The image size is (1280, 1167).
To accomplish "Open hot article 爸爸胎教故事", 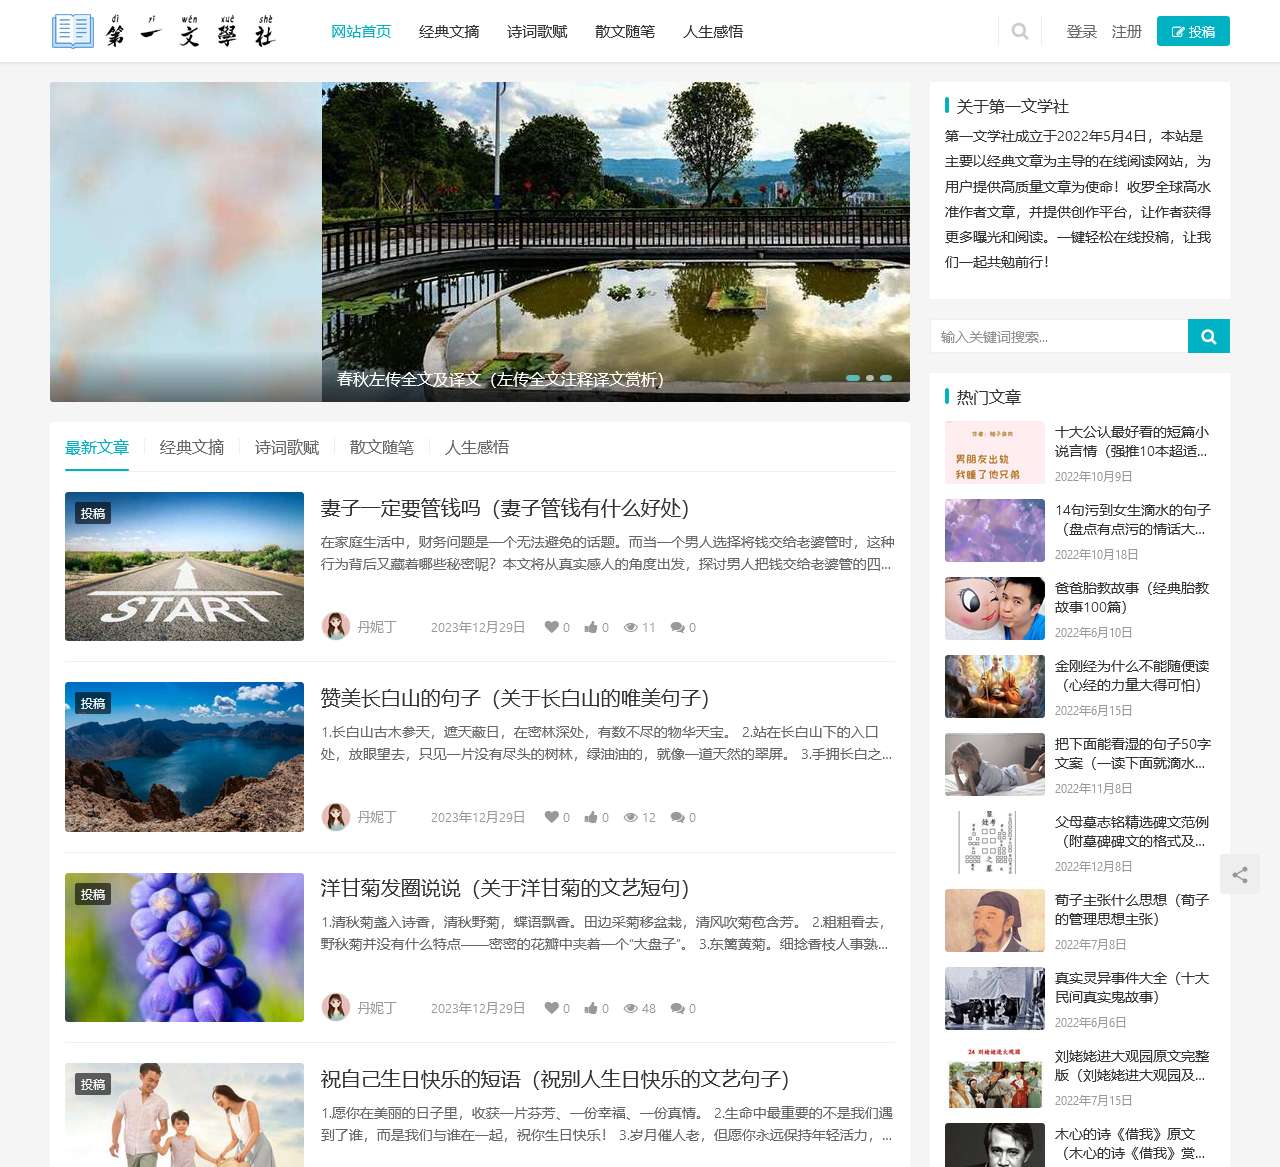I will [x=1132, y=597].
